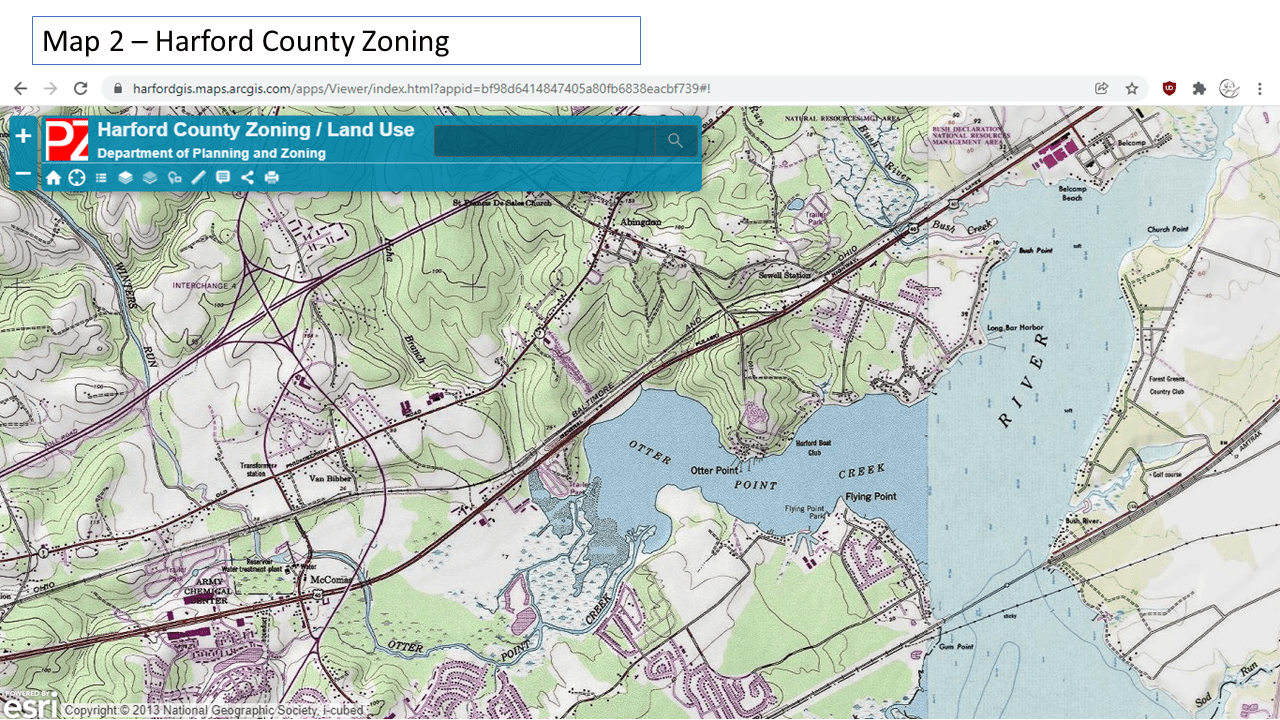Open the Legend widget
Screen dimensions: 1280x720
(100, 177)
